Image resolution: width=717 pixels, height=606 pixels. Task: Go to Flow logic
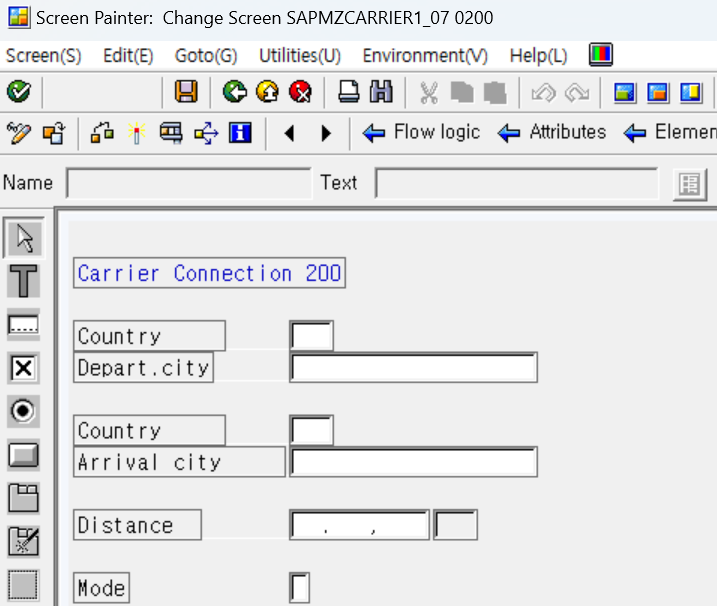click(421, 133)
